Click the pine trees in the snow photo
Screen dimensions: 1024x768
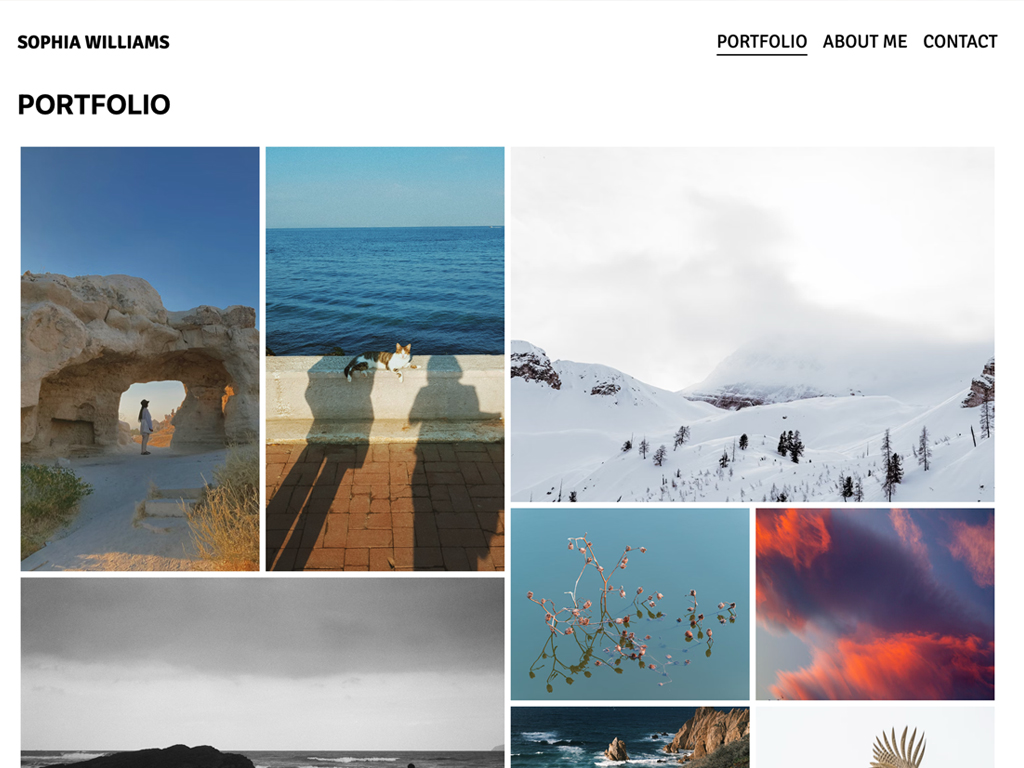(792, 445)
